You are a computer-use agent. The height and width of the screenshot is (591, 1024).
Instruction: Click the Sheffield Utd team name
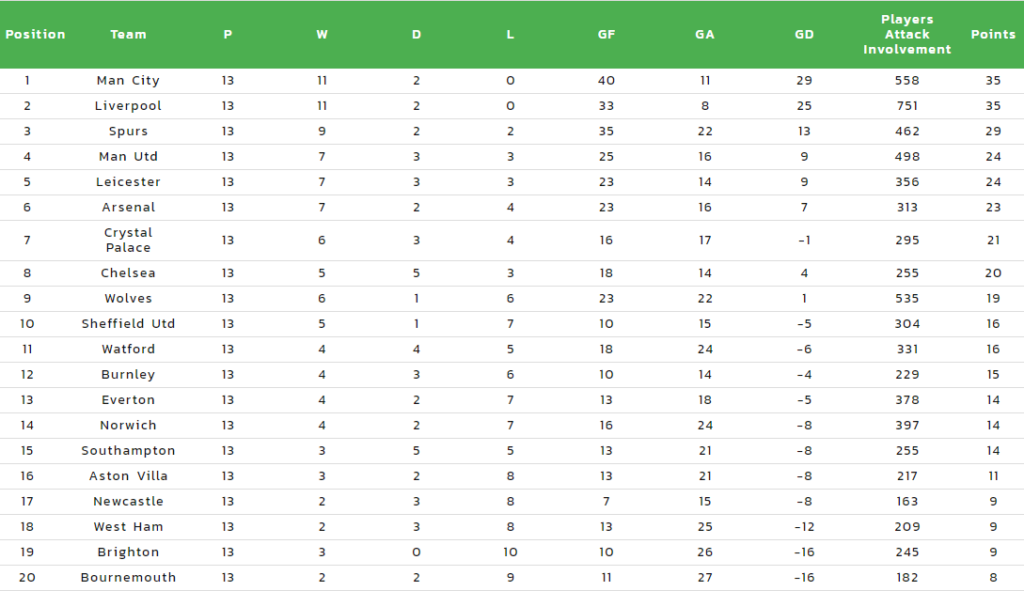(128, 324)
